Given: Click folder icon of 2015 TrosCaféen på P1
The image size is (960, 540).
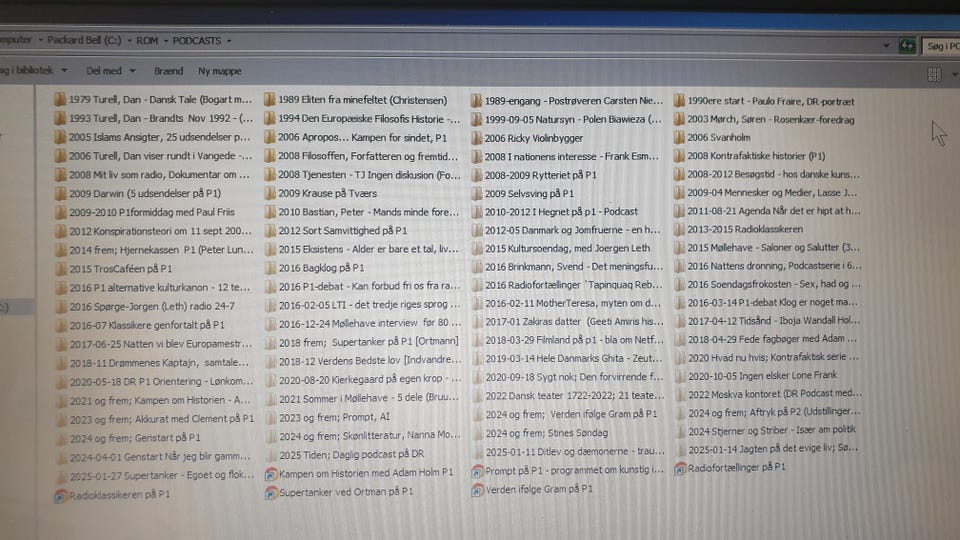Looking at the screenshot, I should pos(61,269).
